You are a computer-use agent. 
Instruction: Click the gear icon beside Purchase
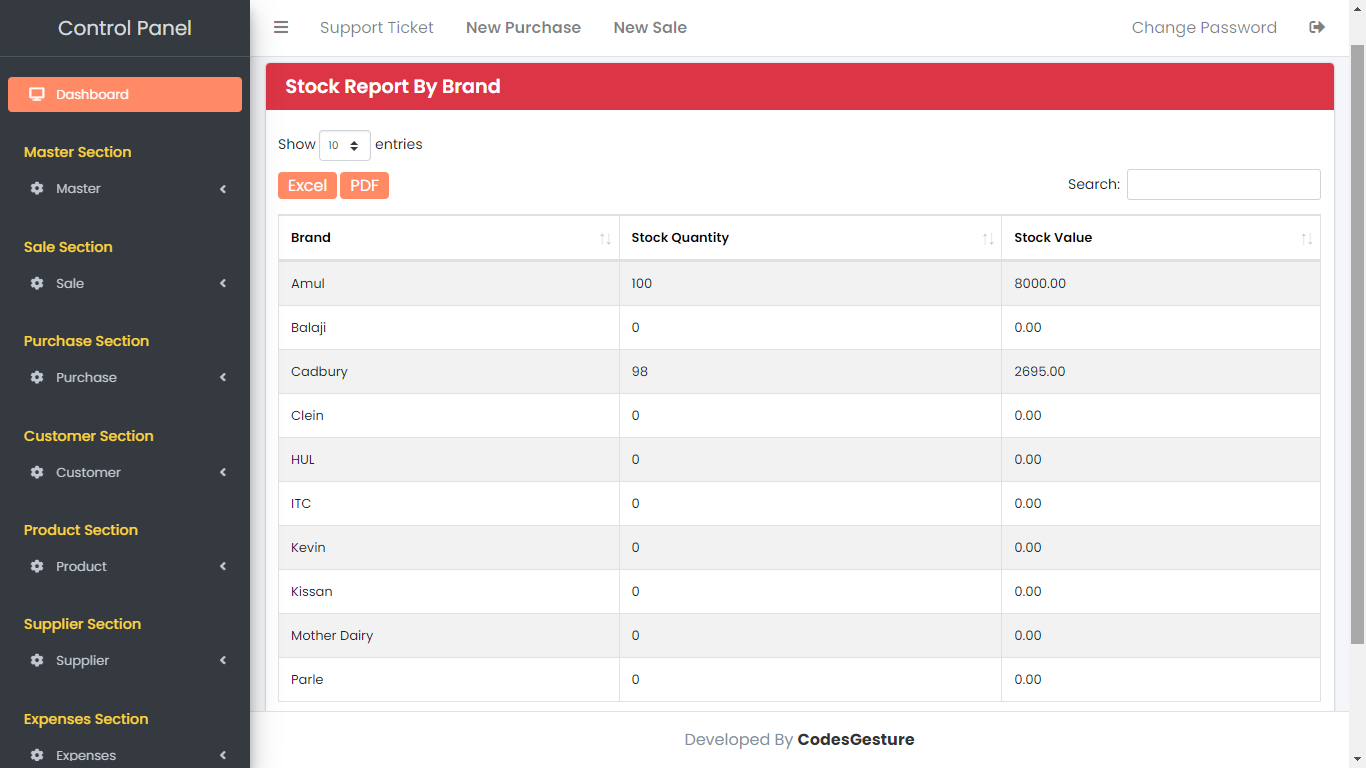[x=37, y=377]
